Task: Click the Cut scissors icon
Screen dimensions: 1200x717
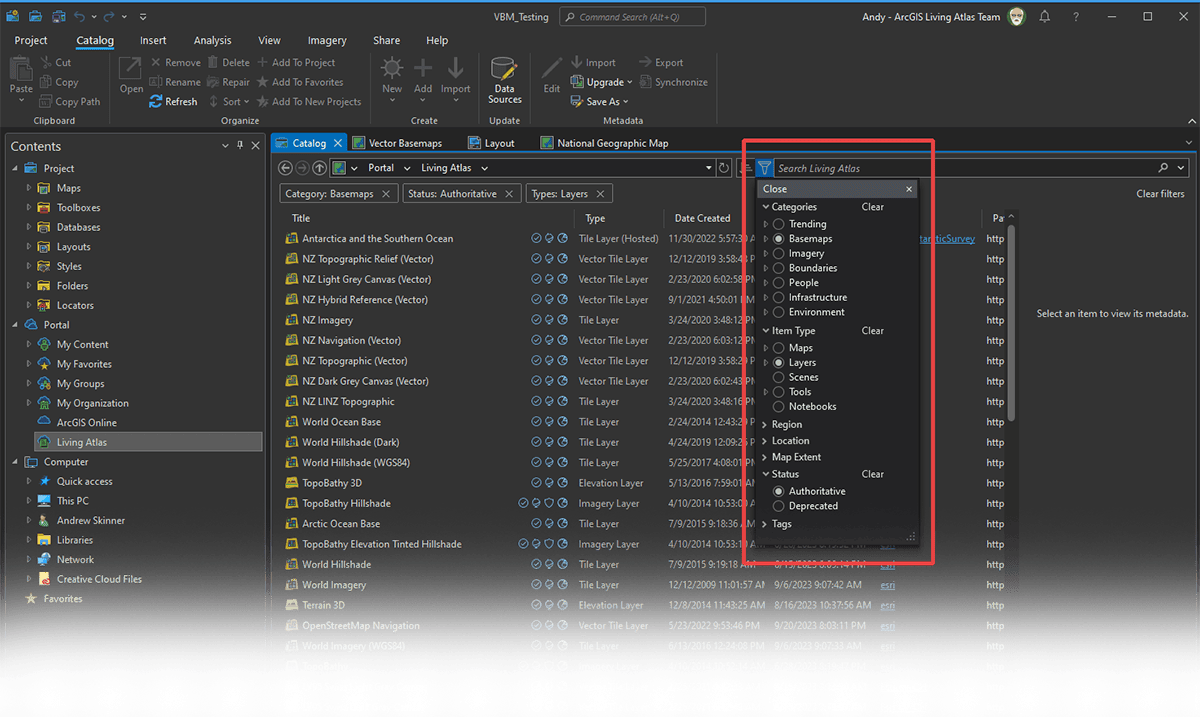Action: click(x=46, y=63)
